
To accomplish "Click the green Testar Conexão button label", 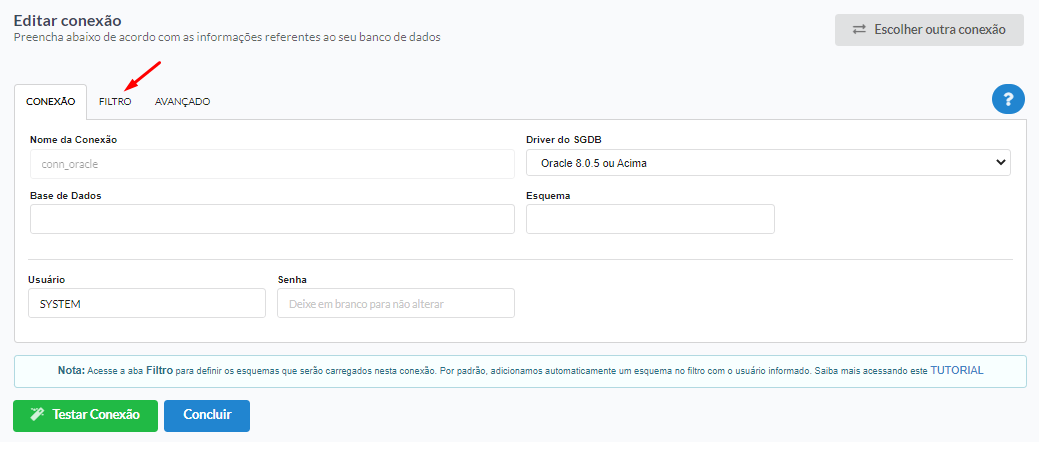I will pos(96,415).
